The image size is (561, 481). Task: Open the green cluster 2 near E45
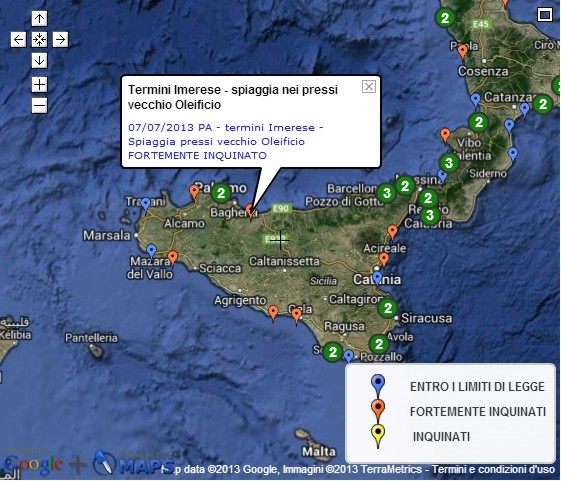445,18
